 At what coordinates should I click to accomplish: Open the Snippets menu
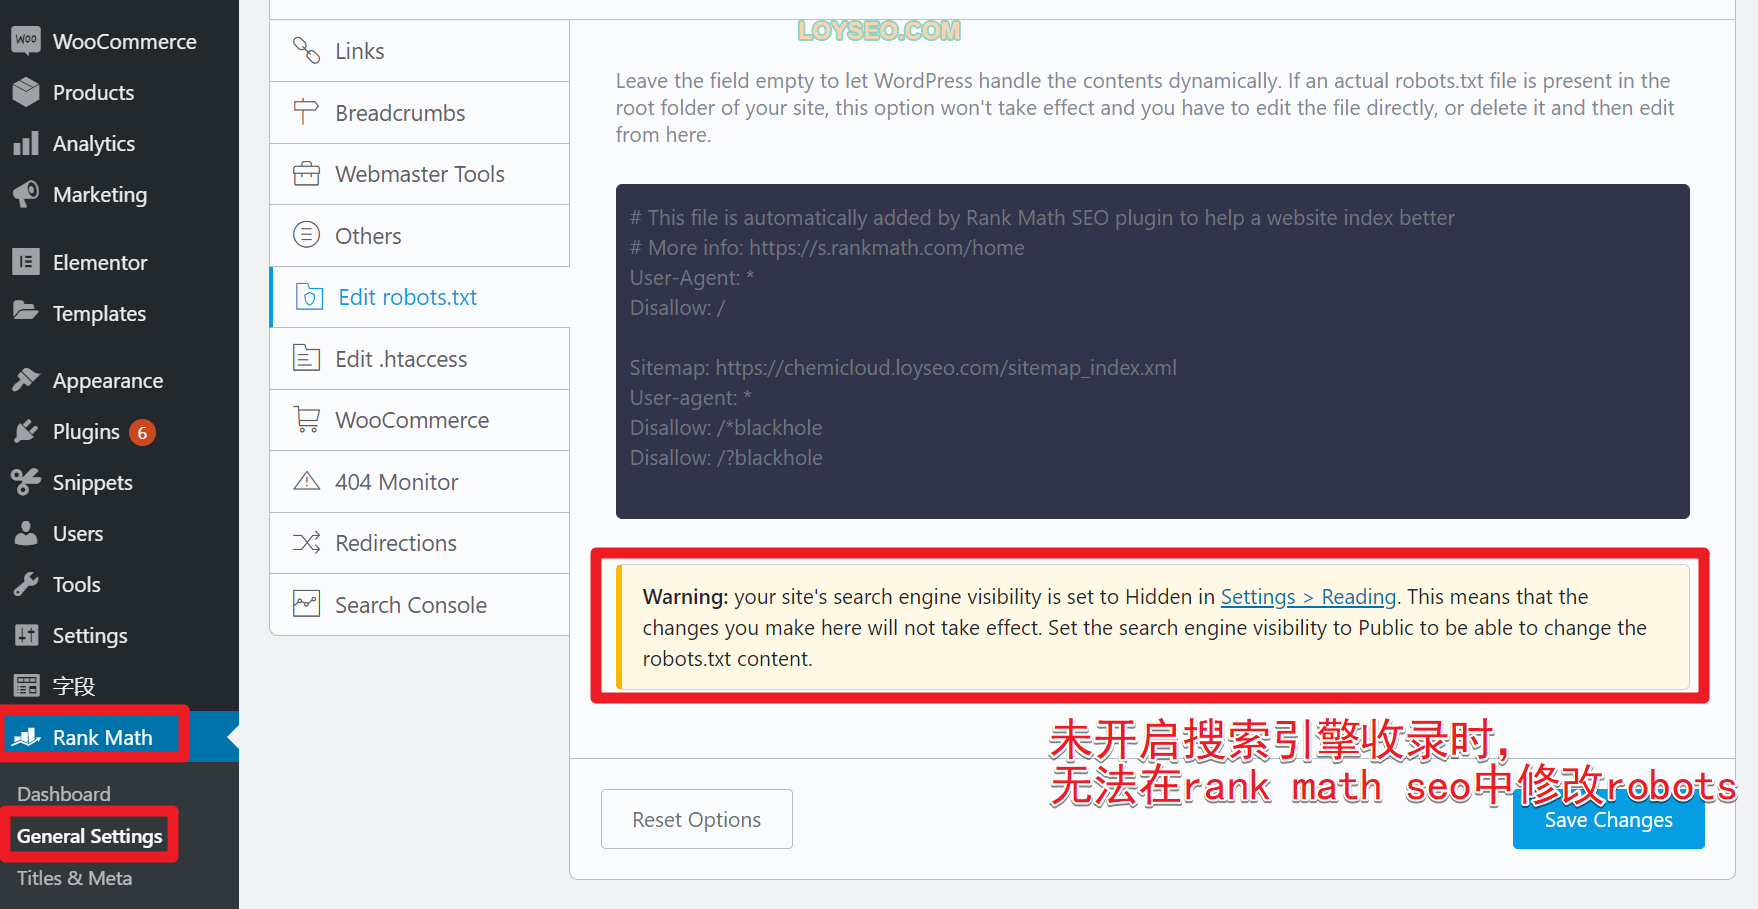click(x=119, y=482)
